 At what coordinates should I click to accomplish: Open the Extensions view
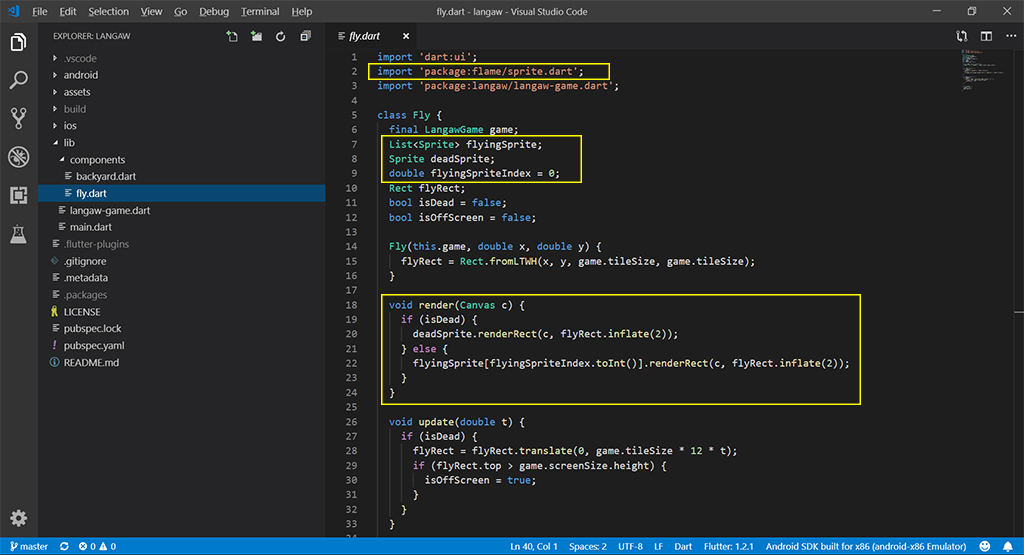18,195
